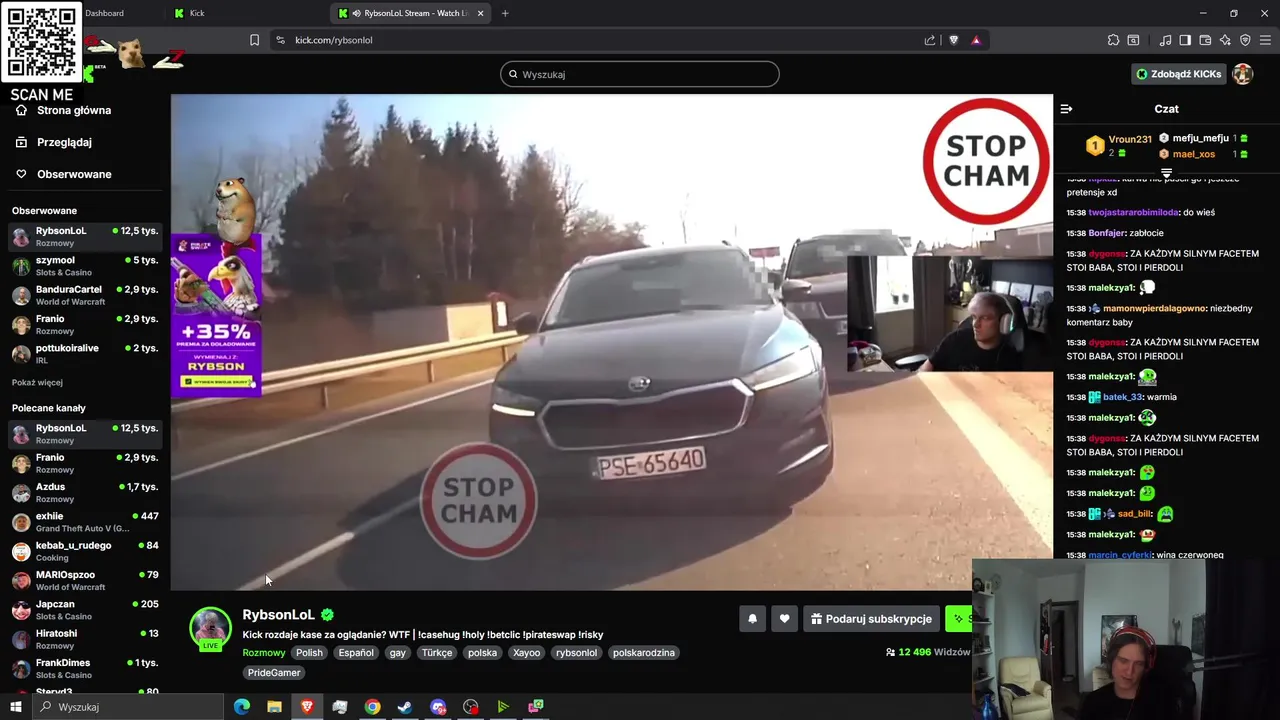The image size is (1280, 720).
Task: Click the notification bell for RybsonLoL
Action: click(x=753, y=619)
